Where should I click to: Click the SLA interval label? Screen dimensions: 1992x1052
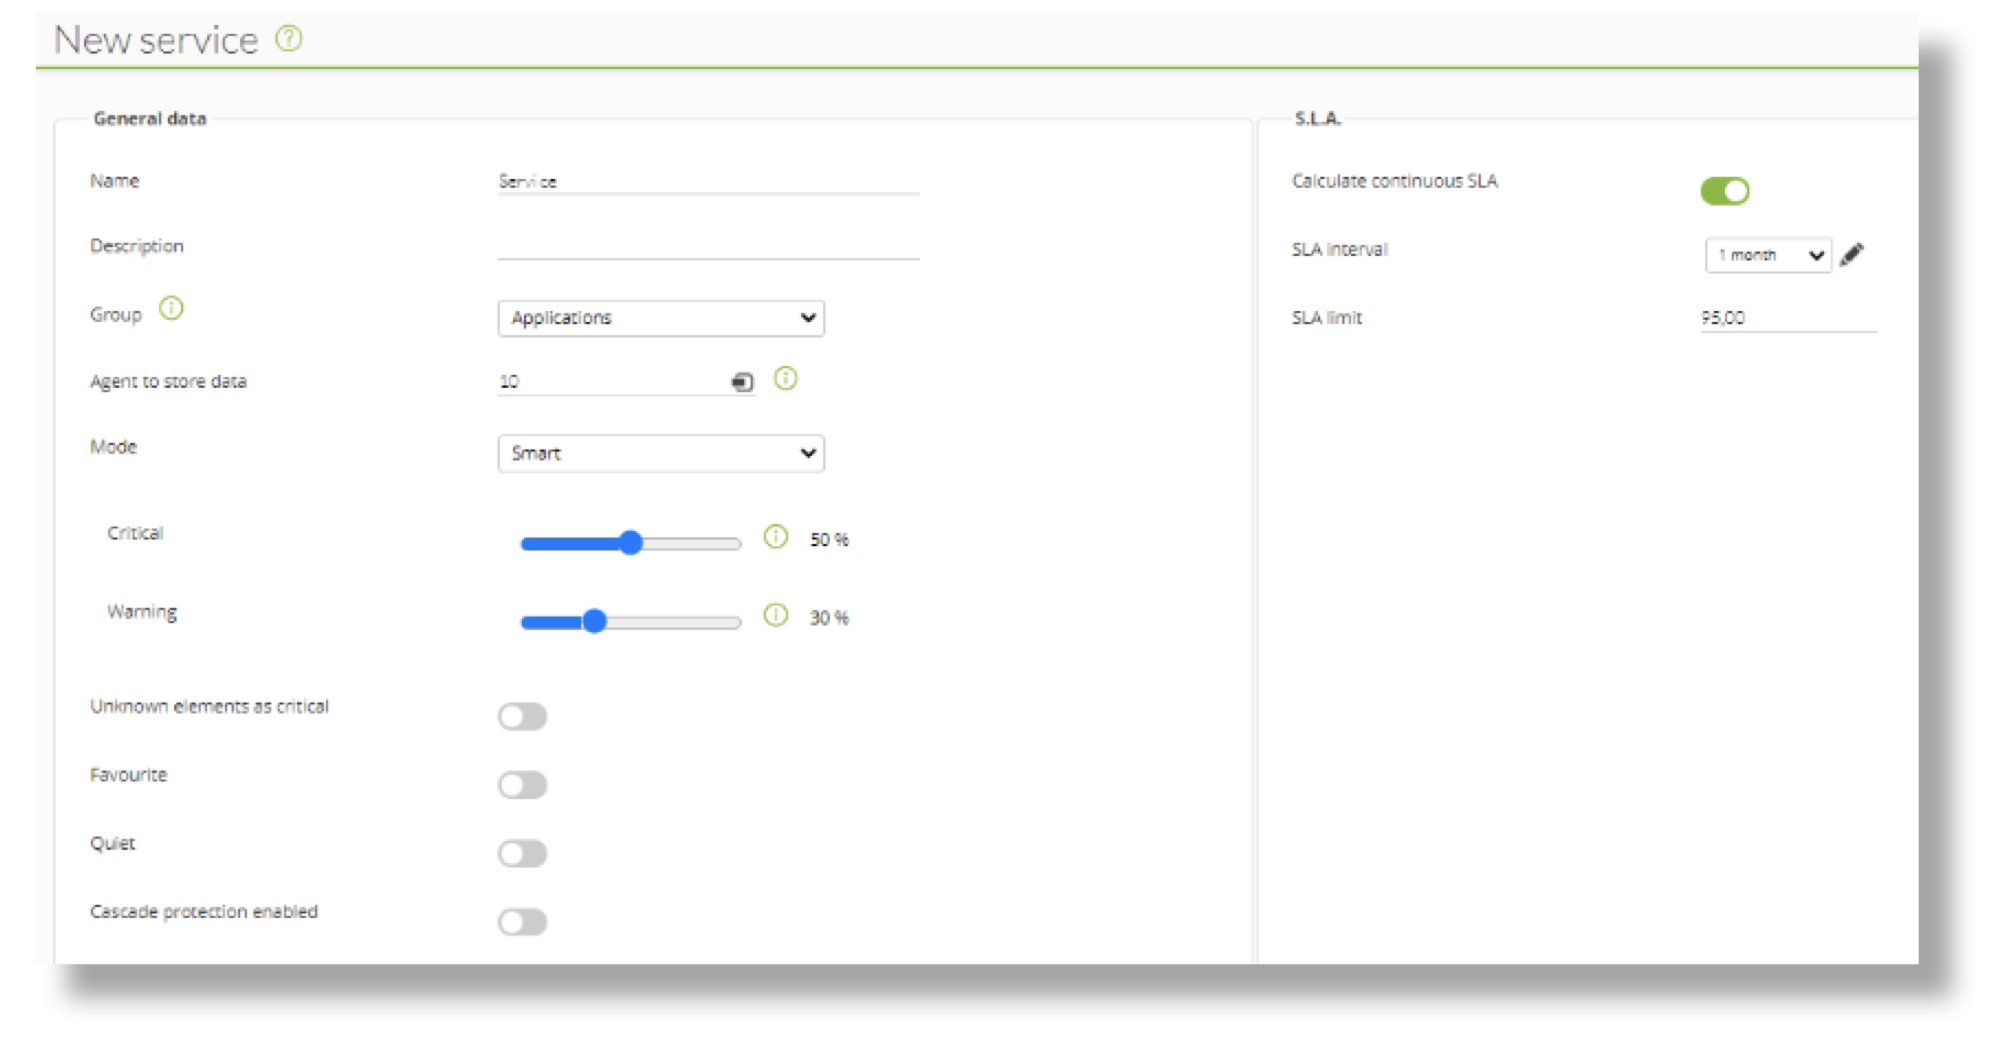click(1339, 250)
